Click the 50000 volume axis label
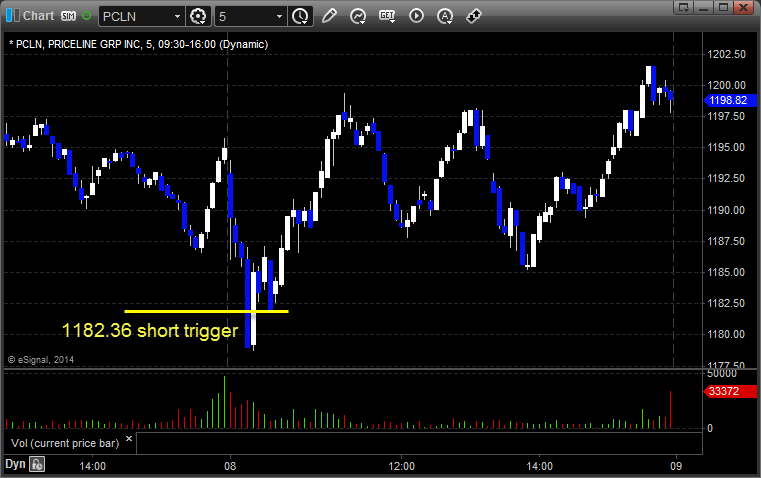The width and height of the screenshot is (761, 478). coord(722,374)
